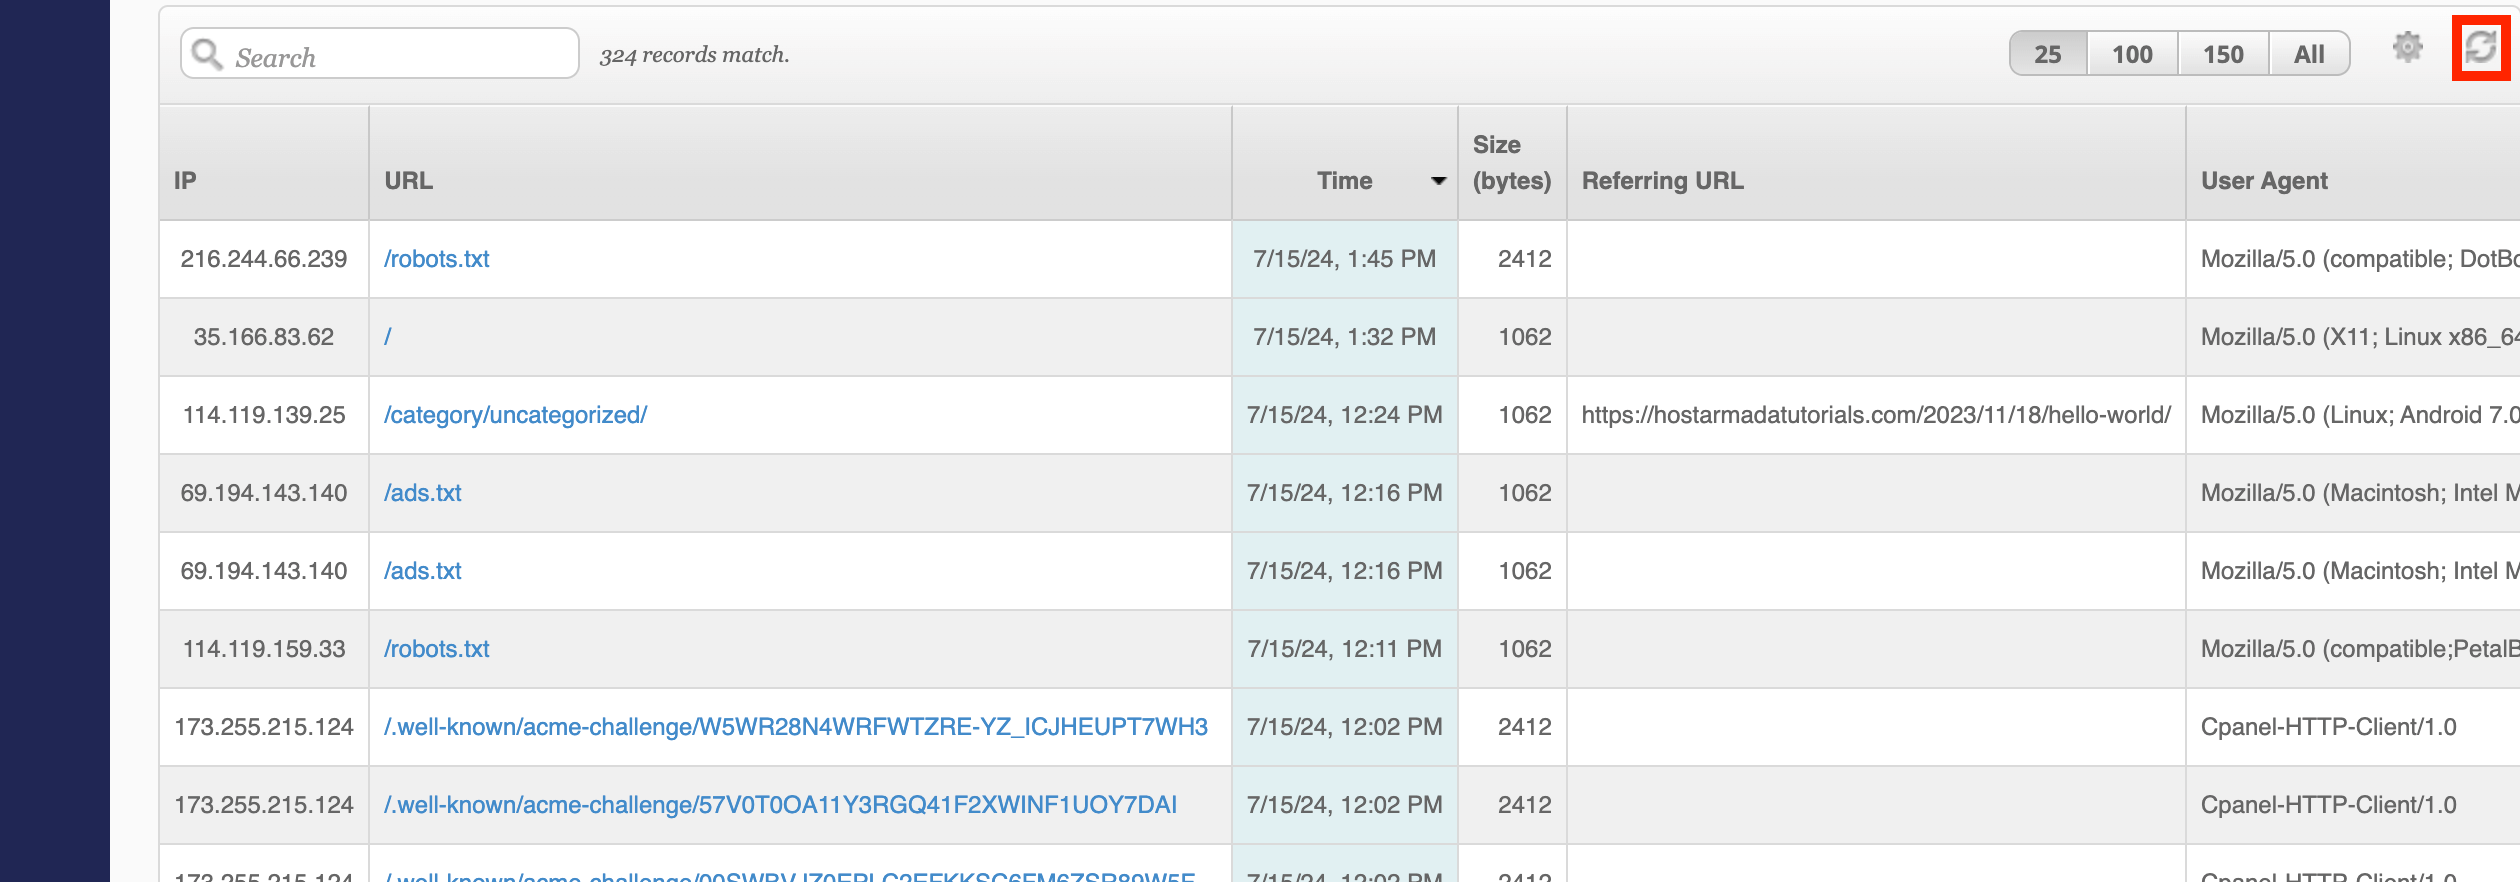Show All records
Image resolution: width=2520 pixels, height=882 pixels.
(x=2309, y=54)
